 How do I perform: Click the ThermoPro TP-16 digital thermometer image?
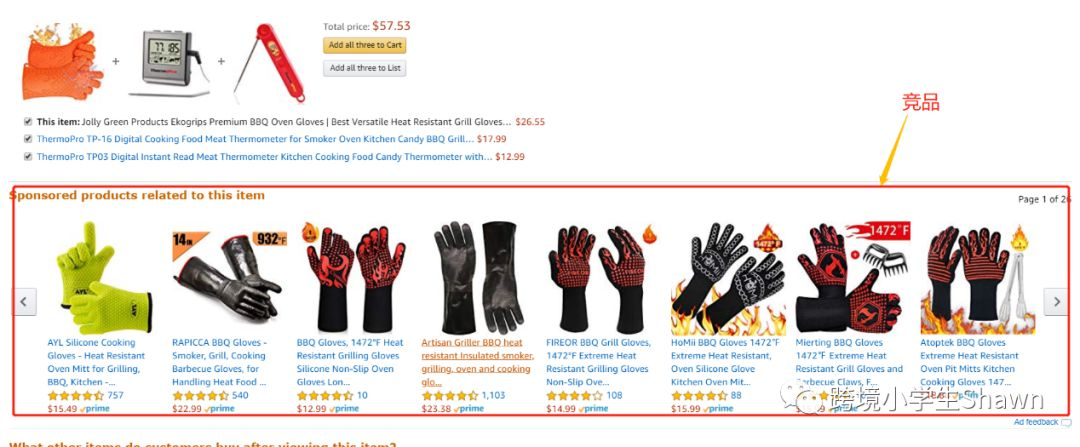169,63
